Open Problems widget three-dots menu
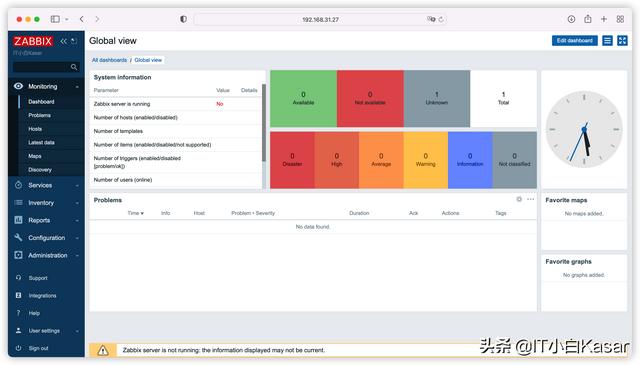 530,199
